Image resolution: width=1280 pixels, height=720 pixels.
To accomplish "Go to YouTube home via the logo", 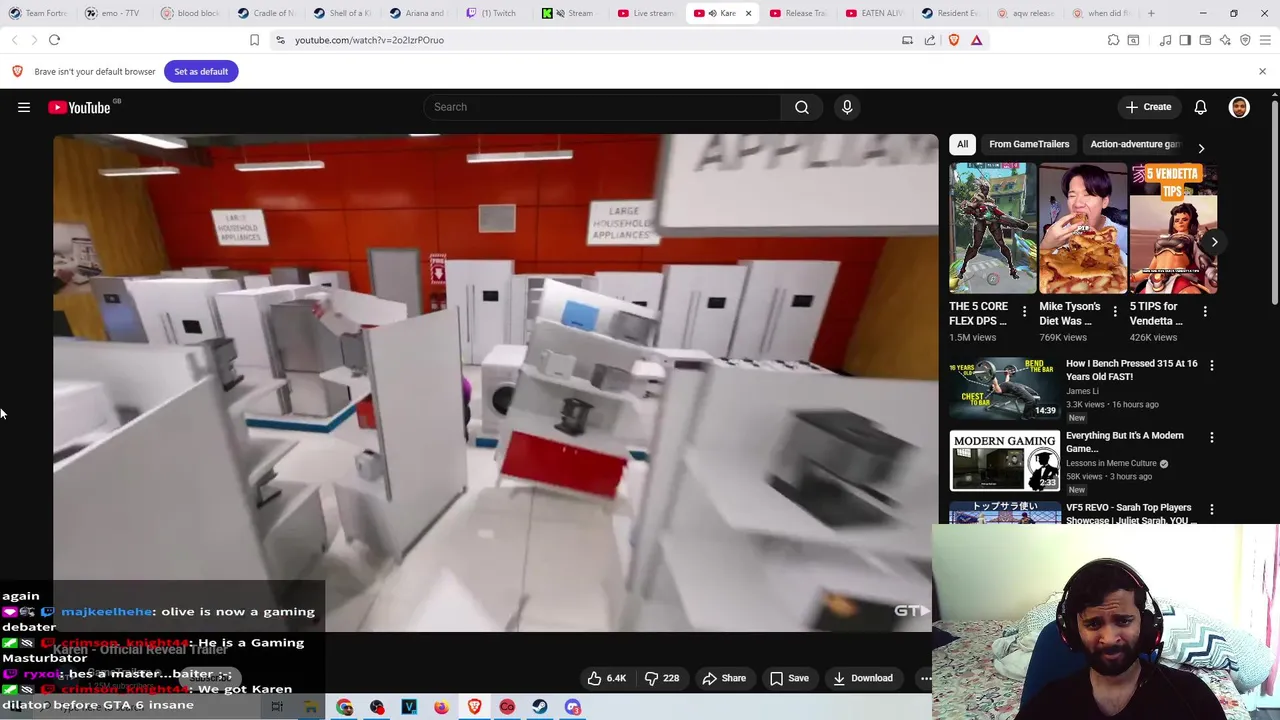I will (79, 107).
